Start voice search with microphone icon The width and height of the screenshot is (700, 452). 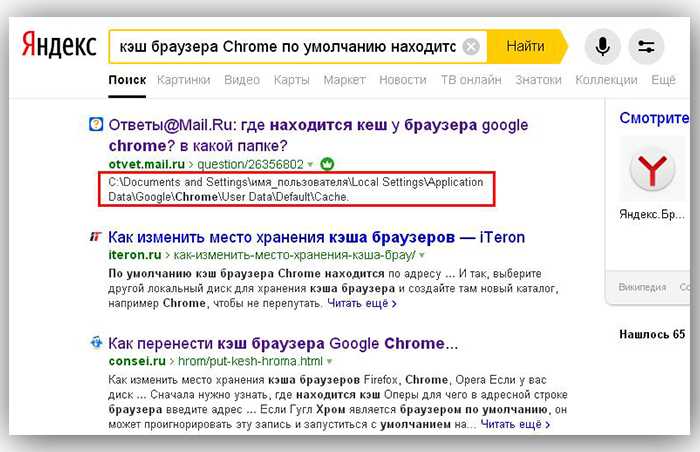tap(602, 46)
